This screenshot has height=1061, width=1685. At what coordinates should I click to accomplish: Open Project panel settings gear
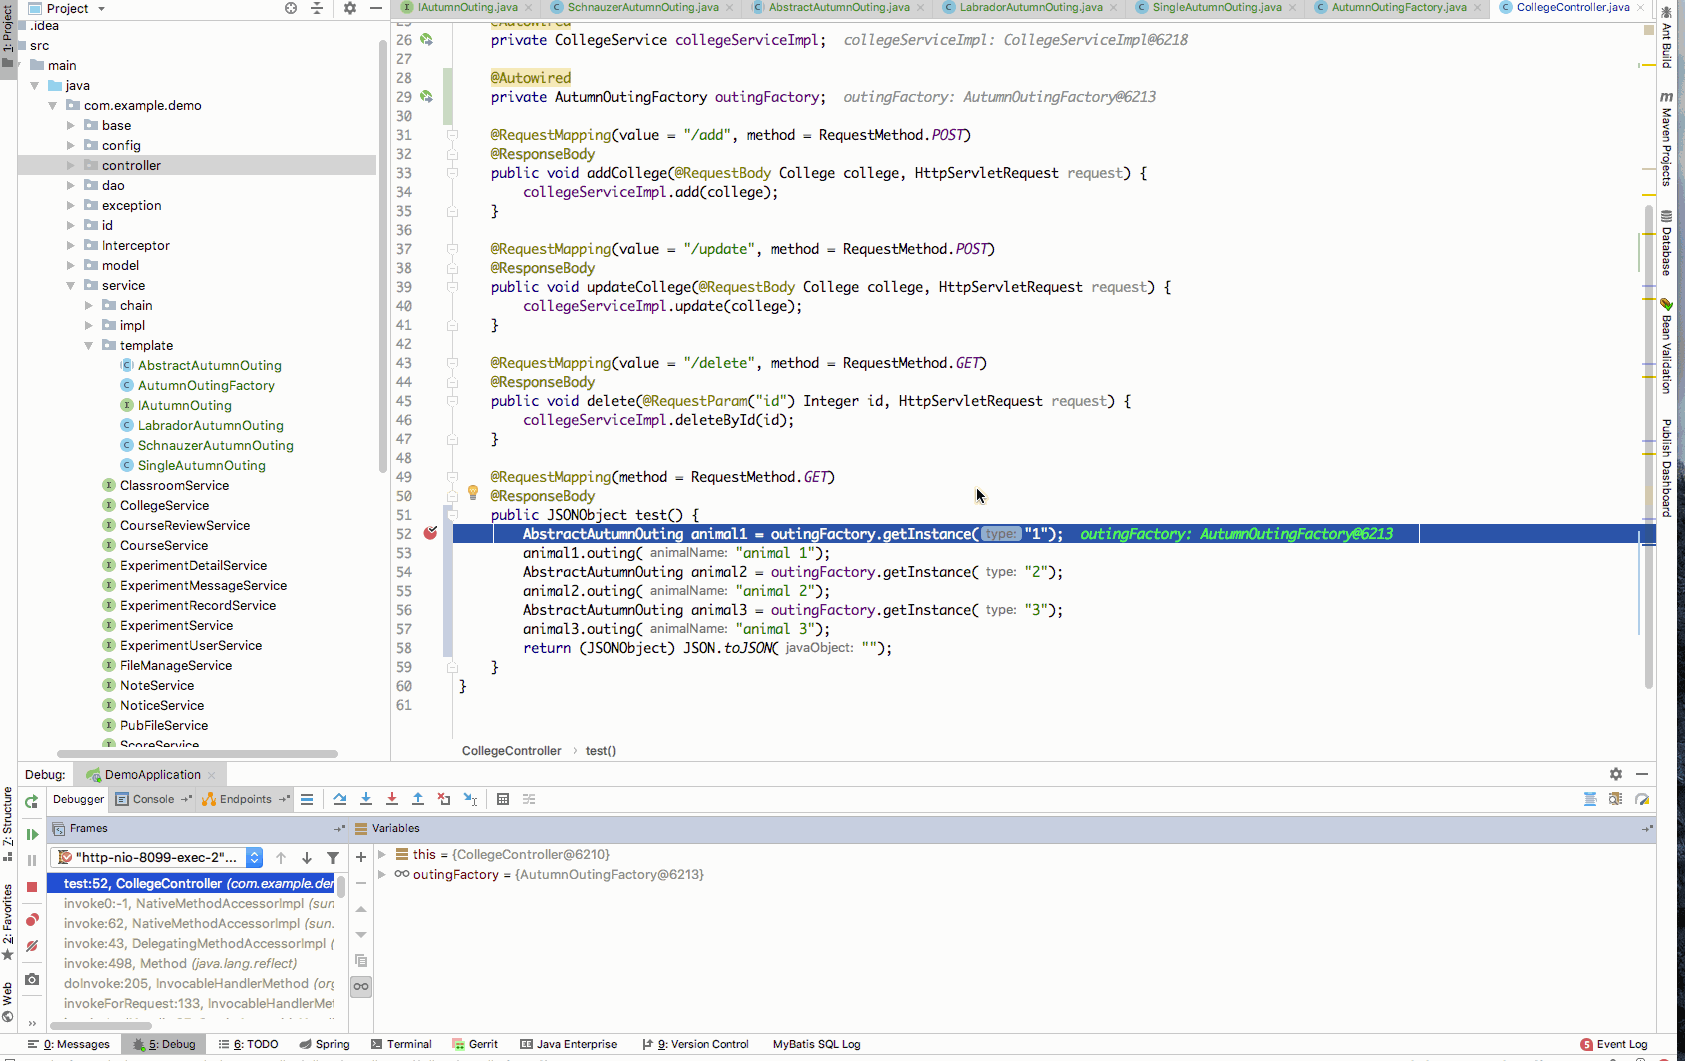tap(350, 8)
